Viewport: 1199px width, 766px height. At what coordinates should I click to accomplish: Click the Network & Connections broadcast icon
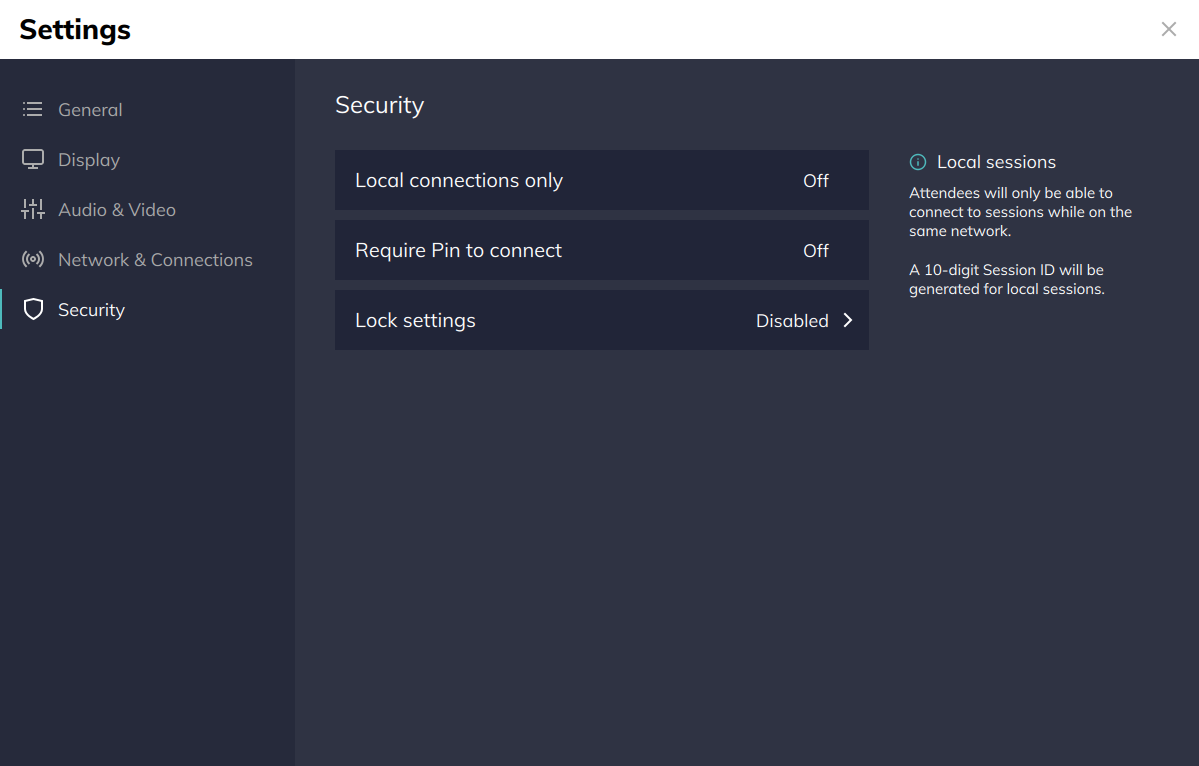(32, 259)
